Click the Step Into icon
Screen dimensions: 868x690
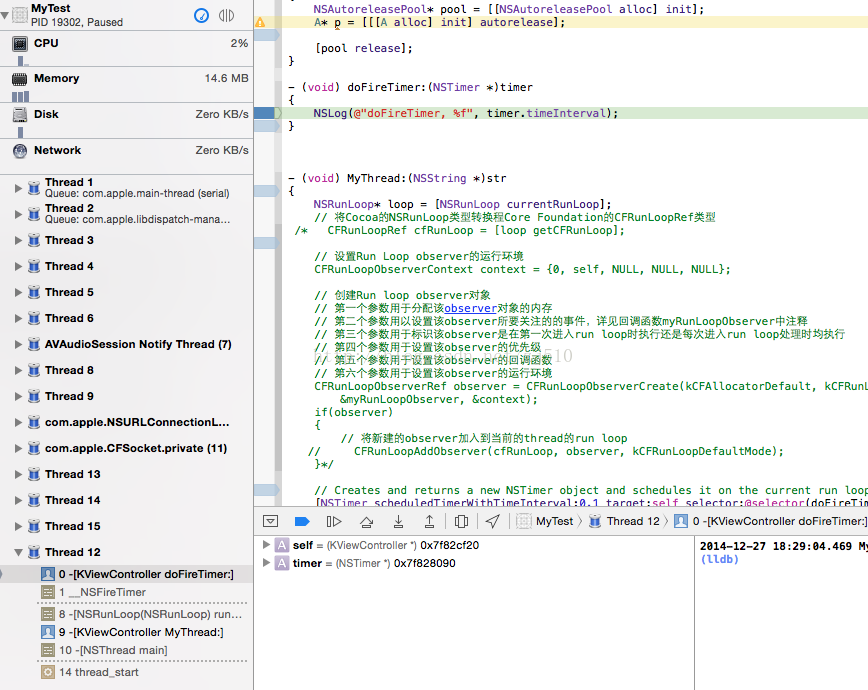tap(399, 521)
